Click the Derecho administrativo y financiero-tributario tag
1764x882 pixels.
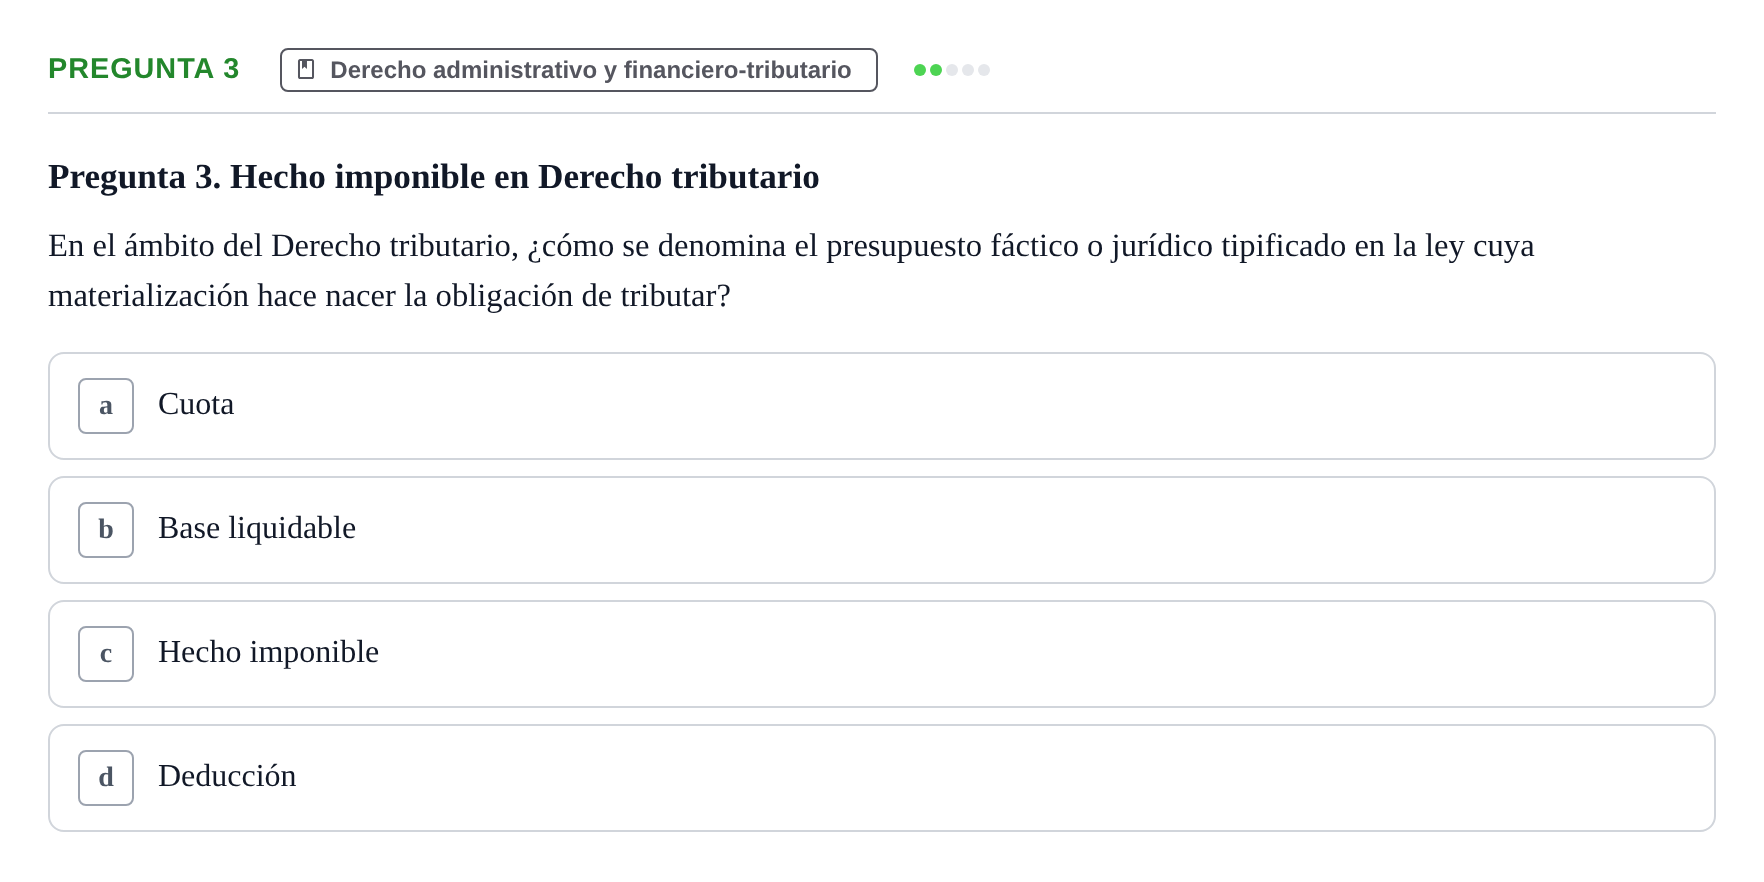[x=579, y=70]
